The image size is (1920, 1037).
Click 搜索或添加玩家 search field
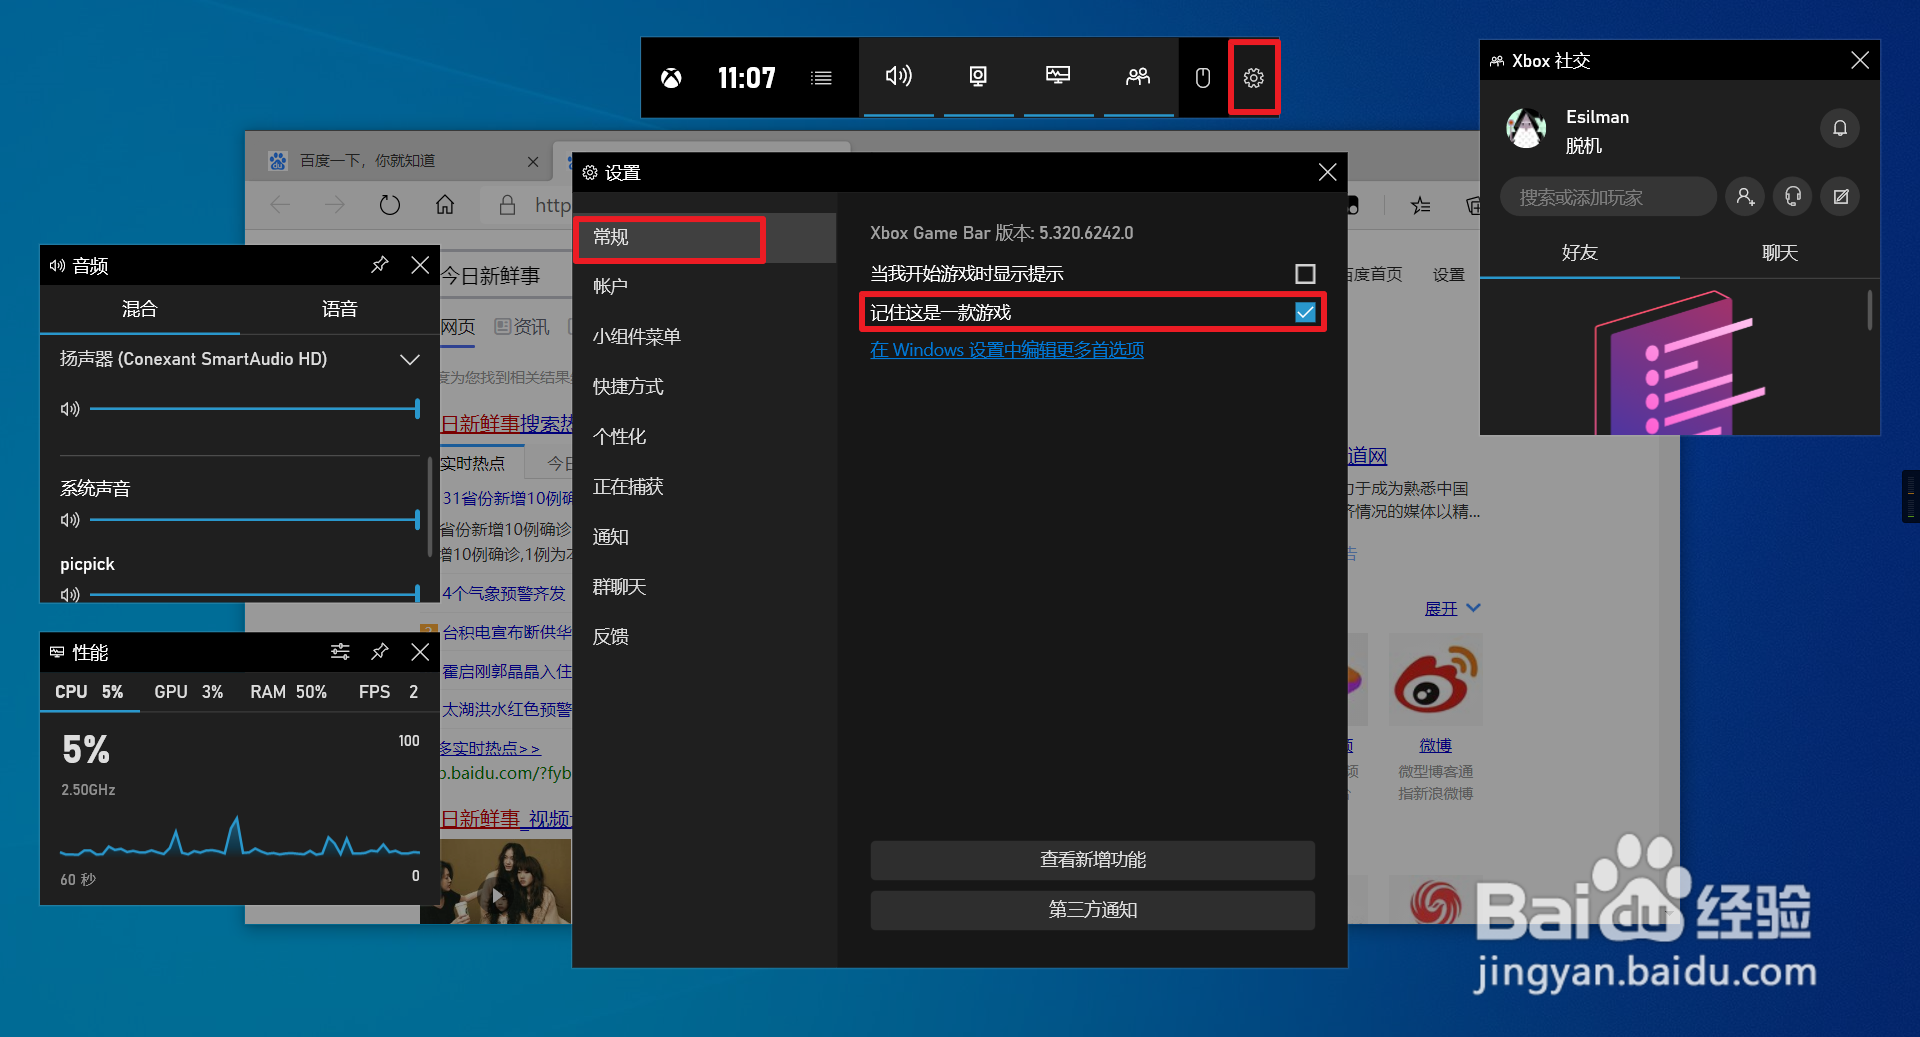(1608, 197)
